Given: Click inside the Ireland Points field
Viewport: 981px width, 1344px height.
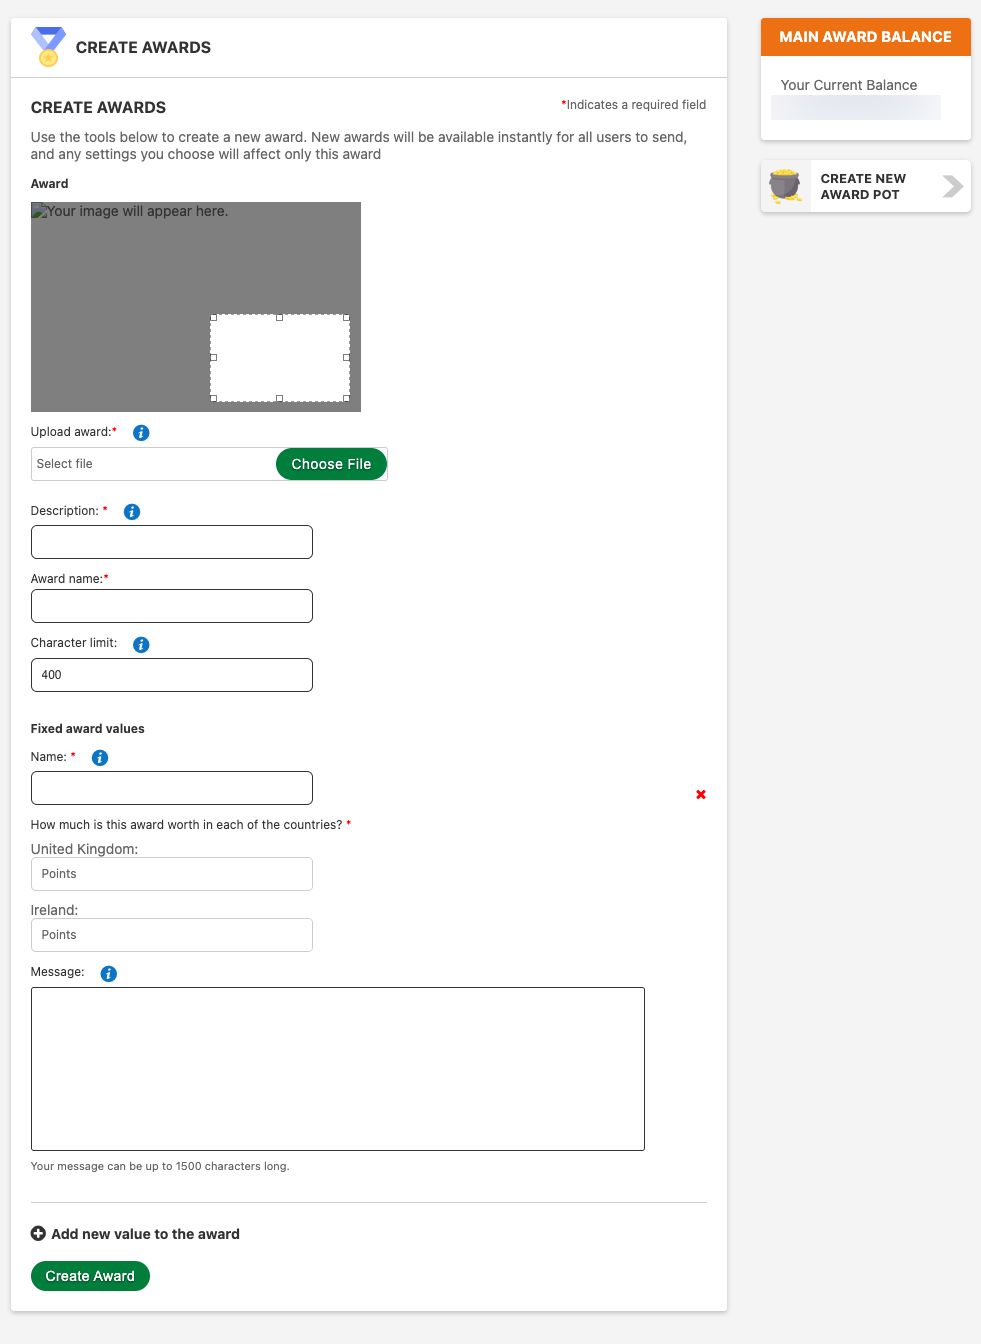Looking at the screenshot, I should pyautogui.click(x=170, y=934).
